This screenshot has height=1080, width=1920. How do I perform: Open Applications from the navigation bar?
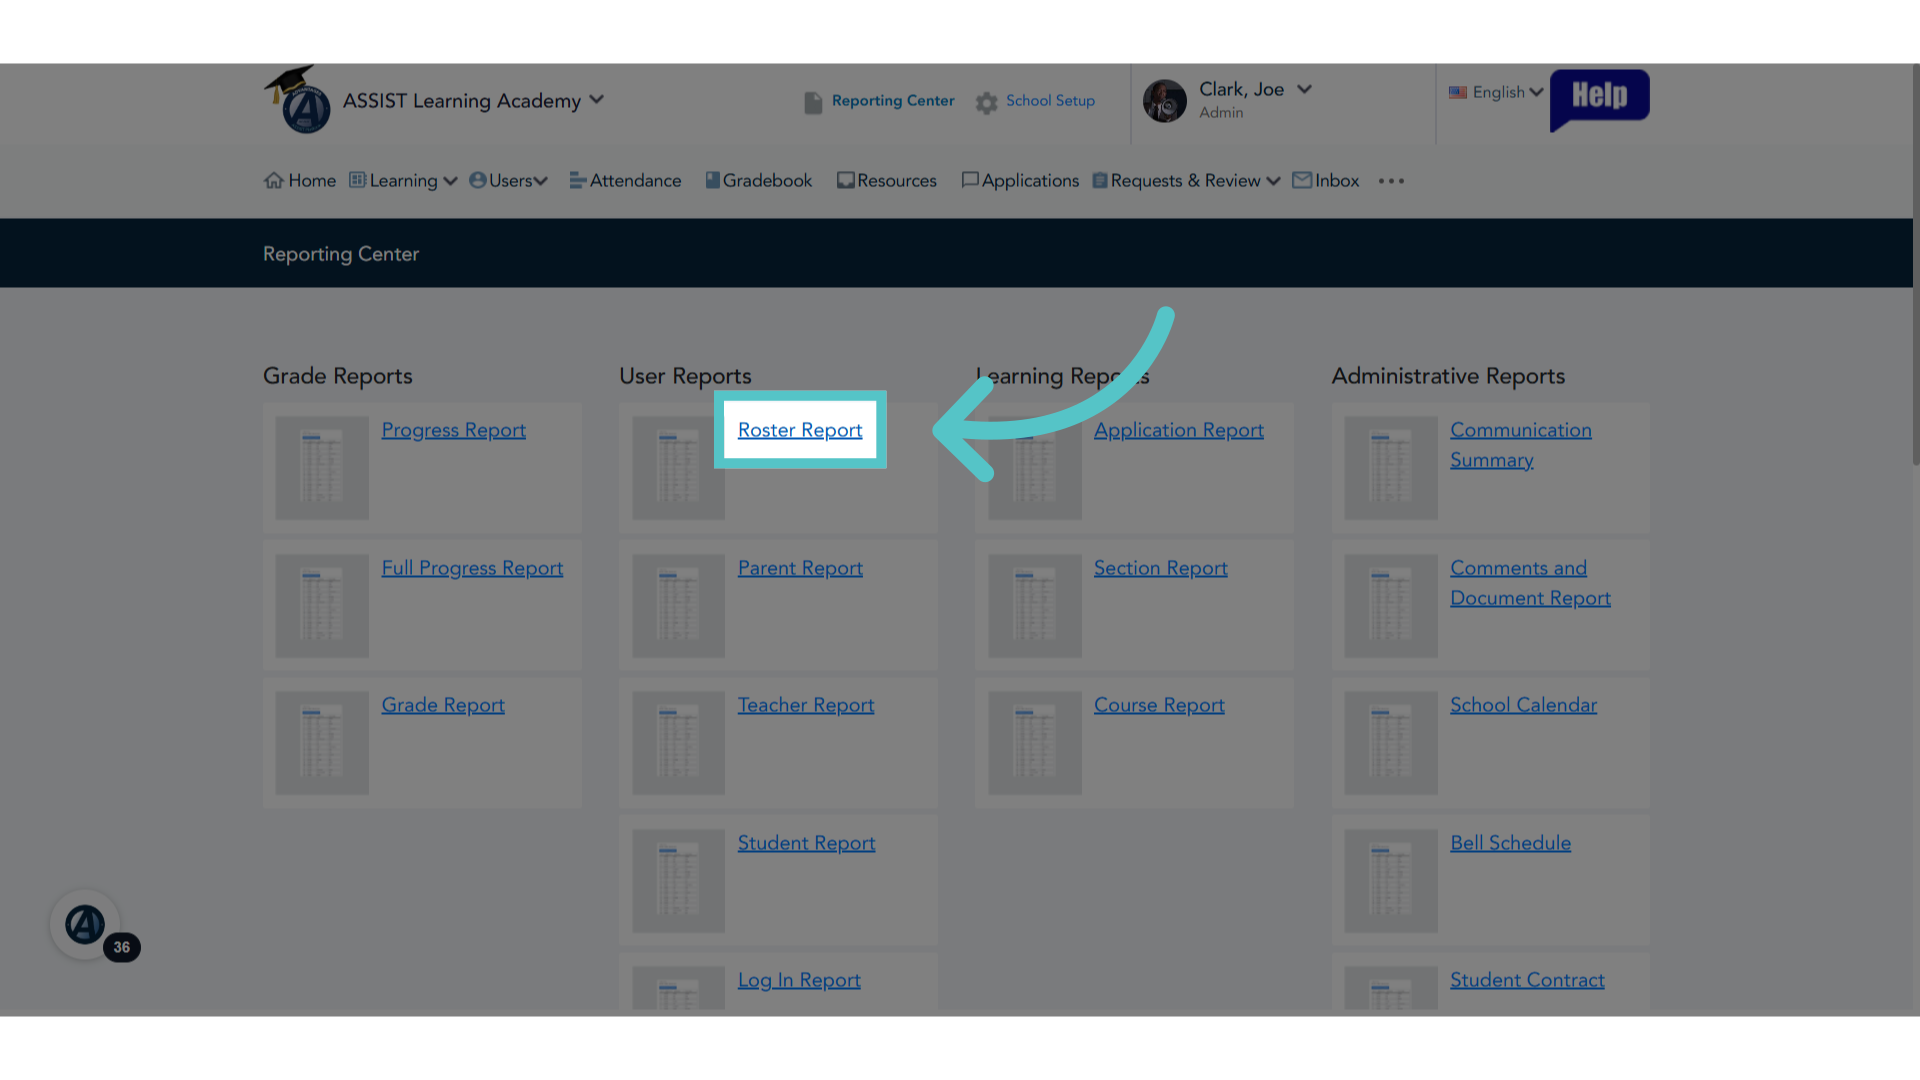1020,180
